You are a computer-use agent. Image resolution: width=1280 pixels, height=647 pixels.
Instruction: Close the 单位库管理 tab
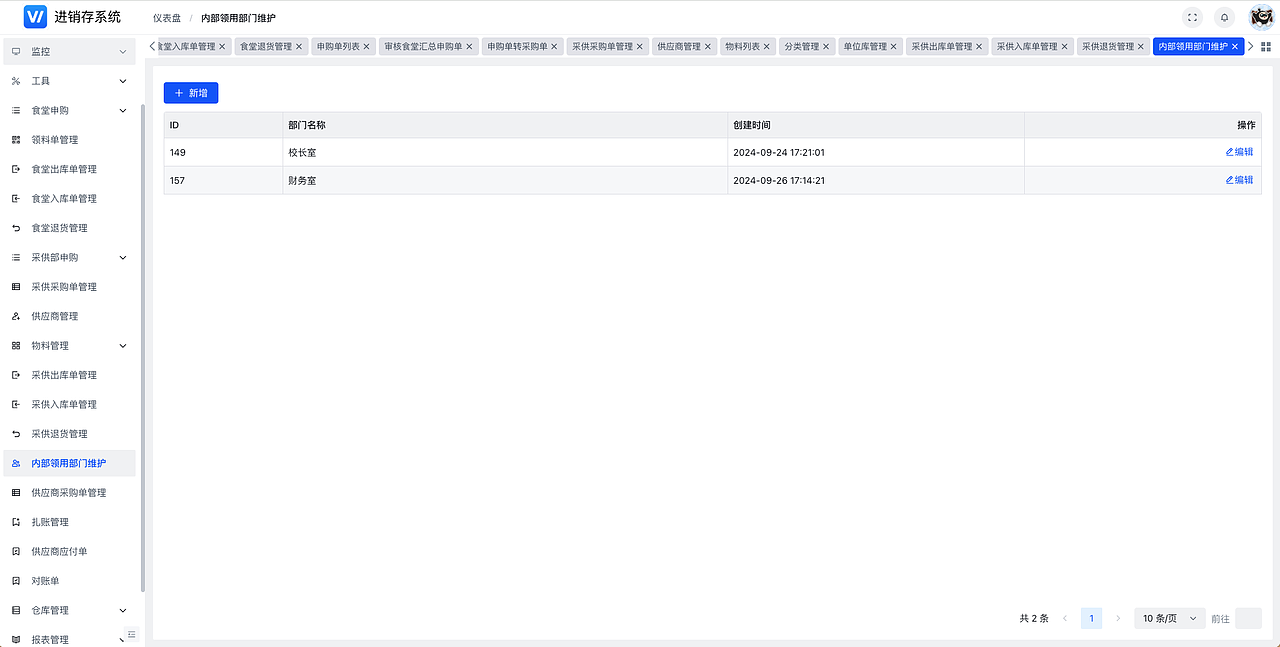pos(895,46)
